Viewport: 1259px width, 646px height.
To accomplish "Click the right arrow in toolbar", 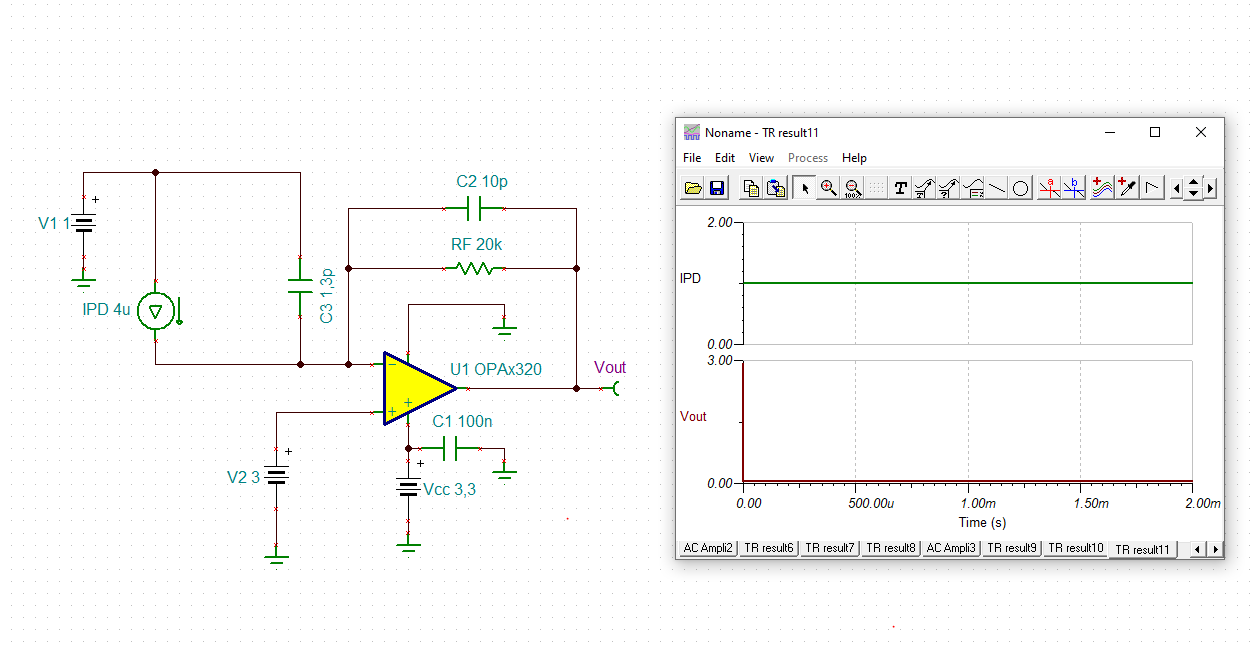I will 1210,188.
